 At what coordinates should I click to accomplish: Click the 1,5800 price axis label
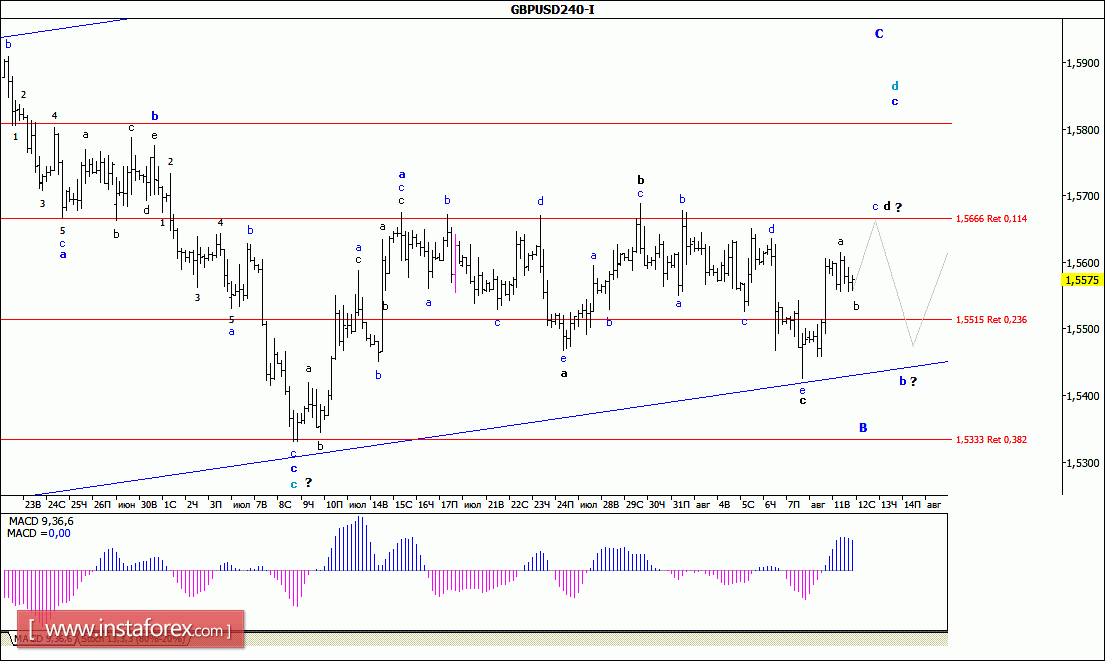point(1082,130)
